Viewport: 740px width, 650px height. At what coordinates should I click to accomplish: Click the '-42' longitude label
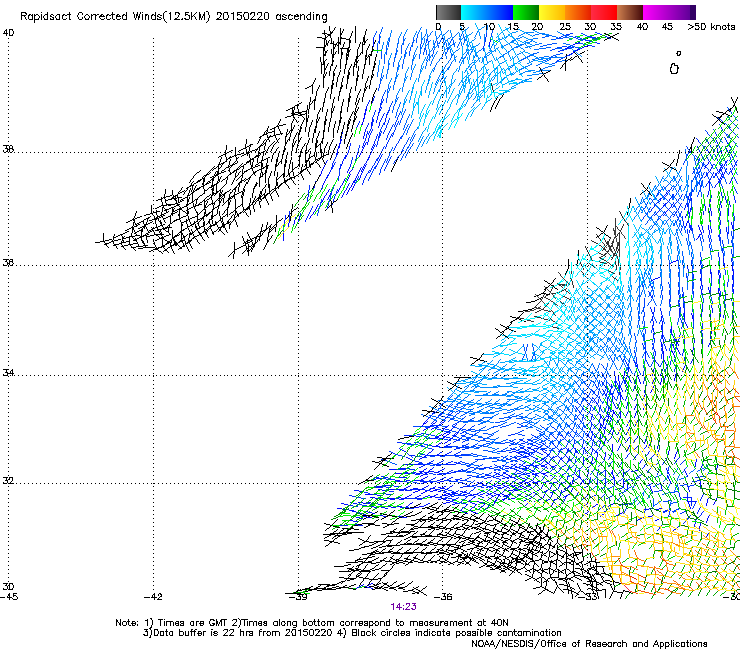[x=153, y=597]
